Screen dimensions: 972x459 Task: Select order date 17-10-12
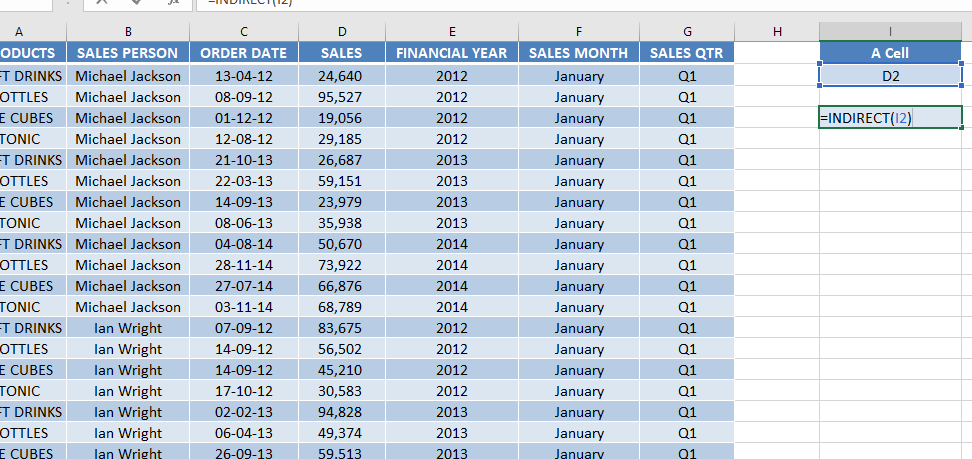click(x=244, y=391)
